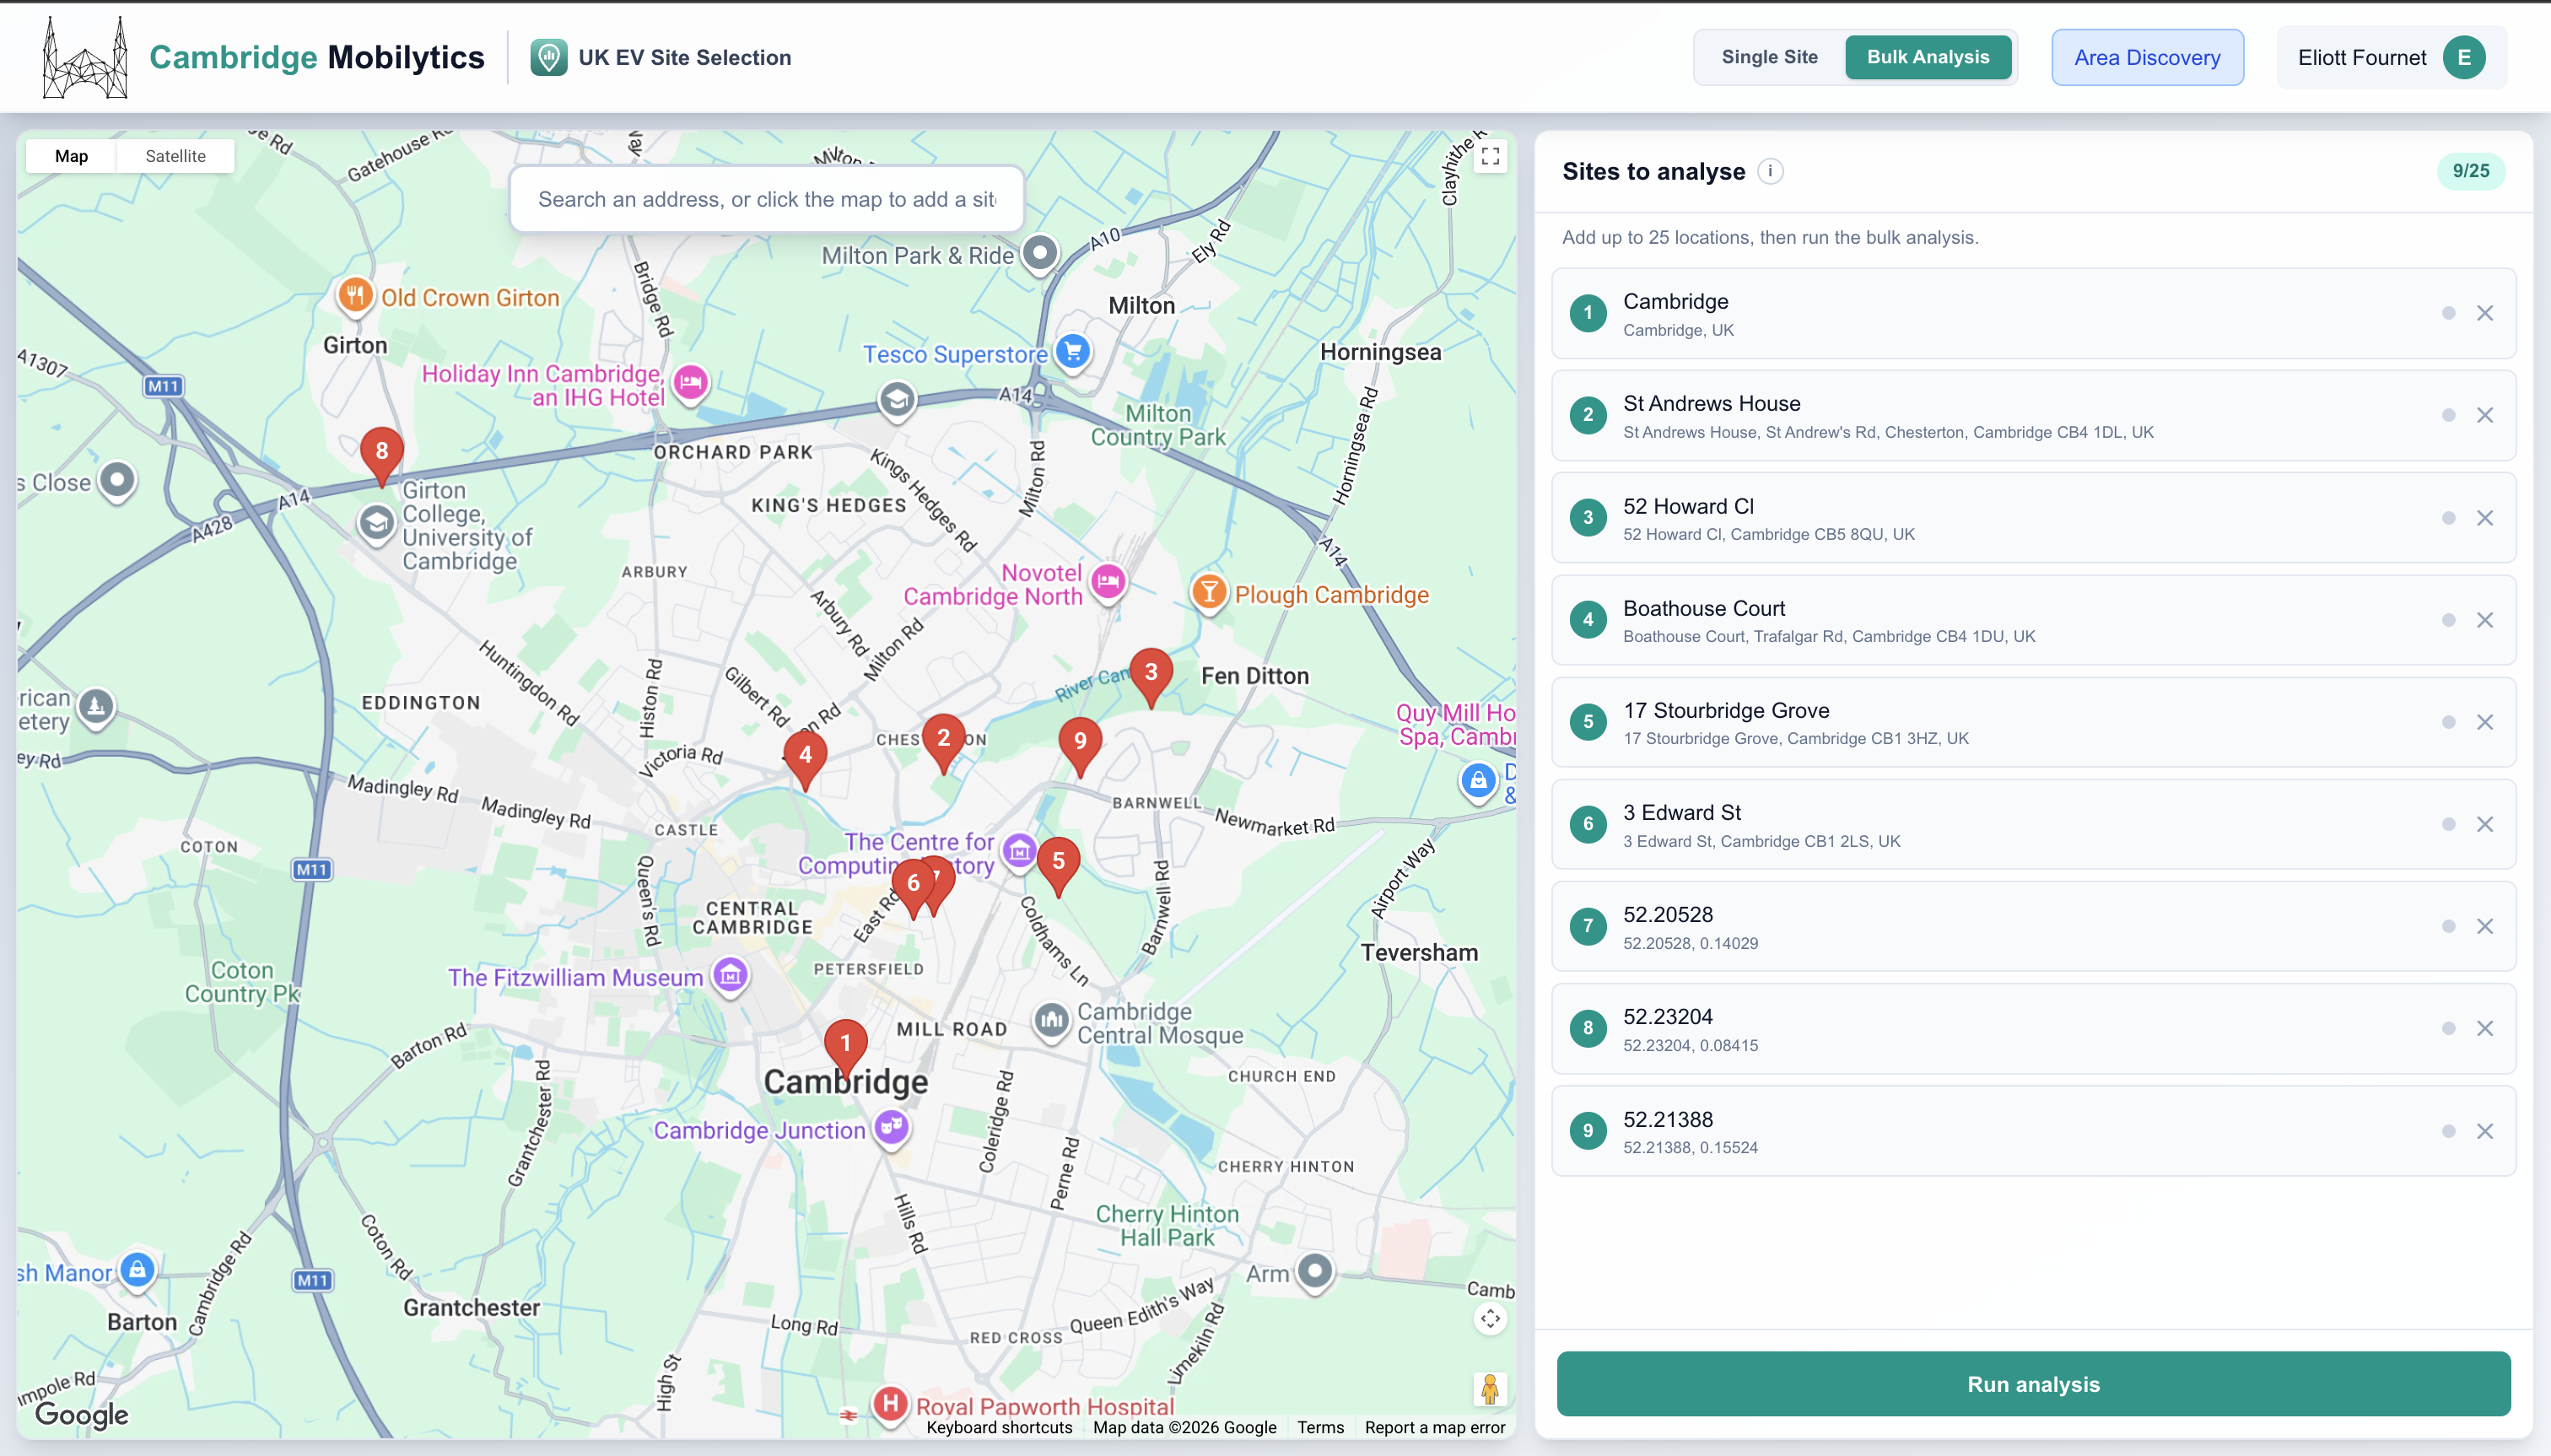Image resolution: width=2551 pixels, height=1456 pixels.
Task: Open Report a map error link
Action: pos(1434,1427)
